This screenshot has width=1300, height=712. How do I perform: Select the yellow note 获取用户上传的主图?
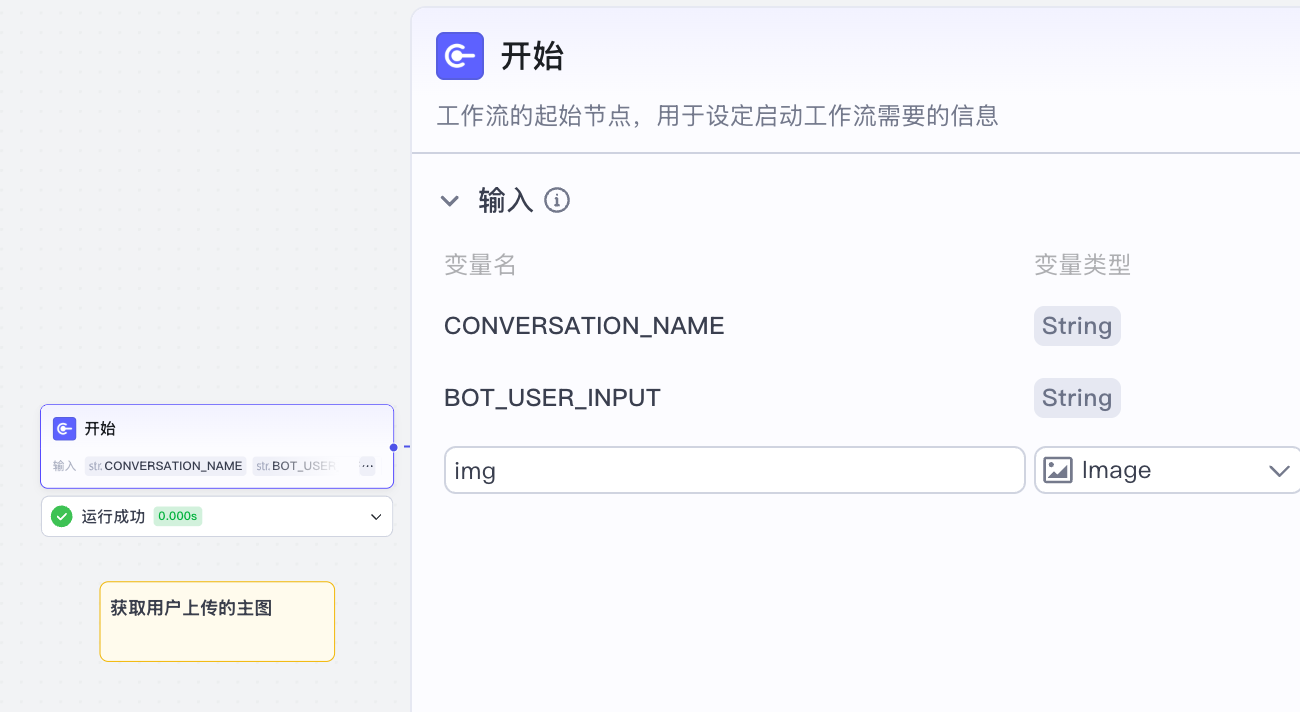tap(217, 621)
